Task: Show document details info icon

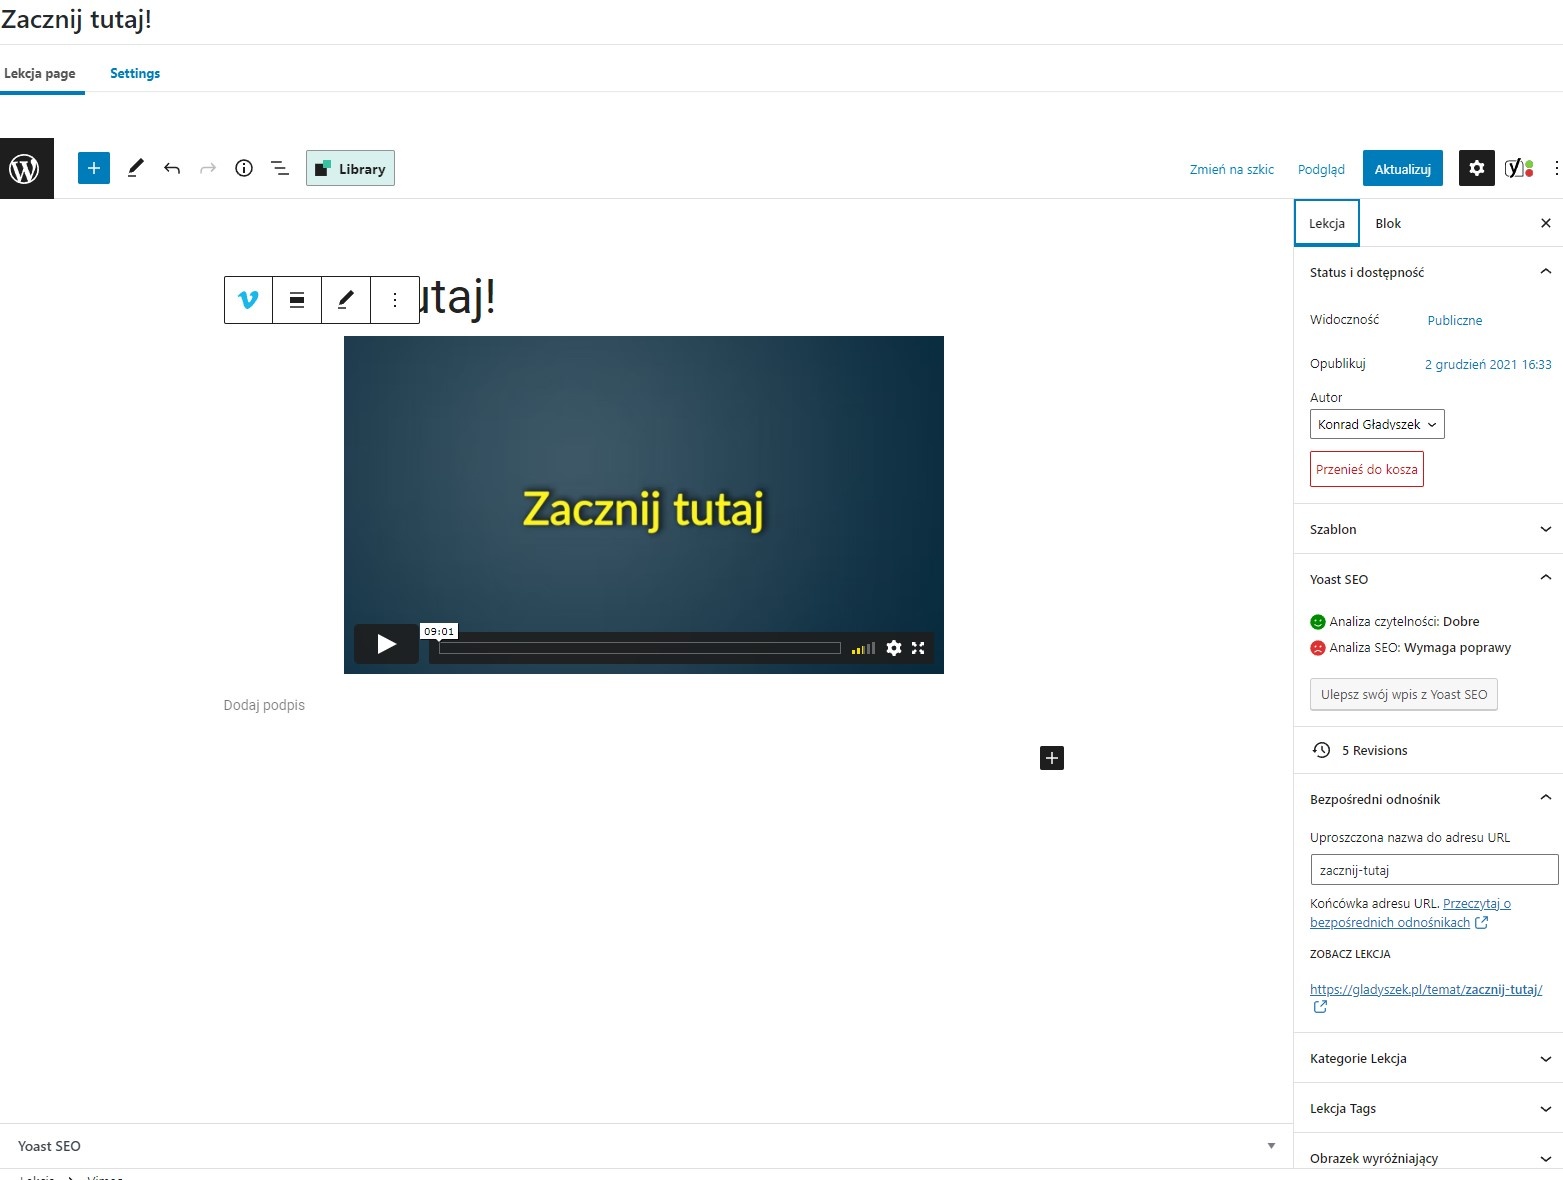Action: (244, 168)
